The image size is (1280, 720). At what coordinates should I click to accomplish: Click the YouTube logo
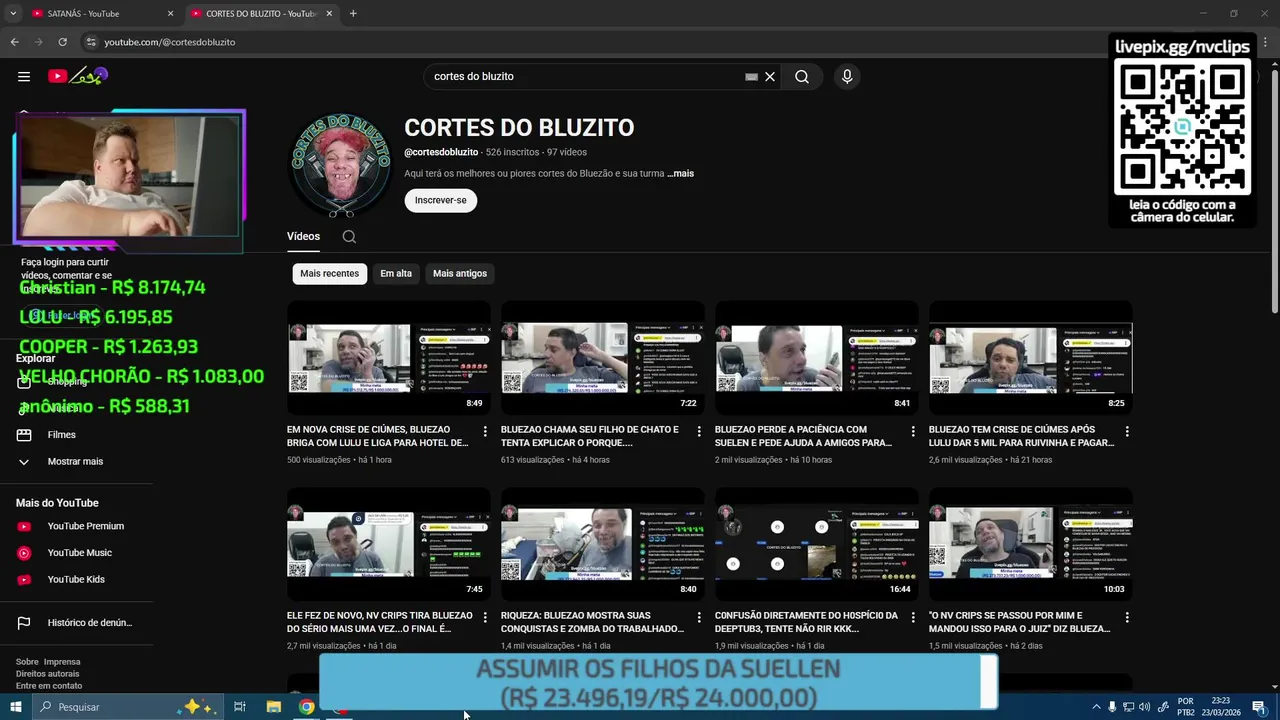pos(78,76)
